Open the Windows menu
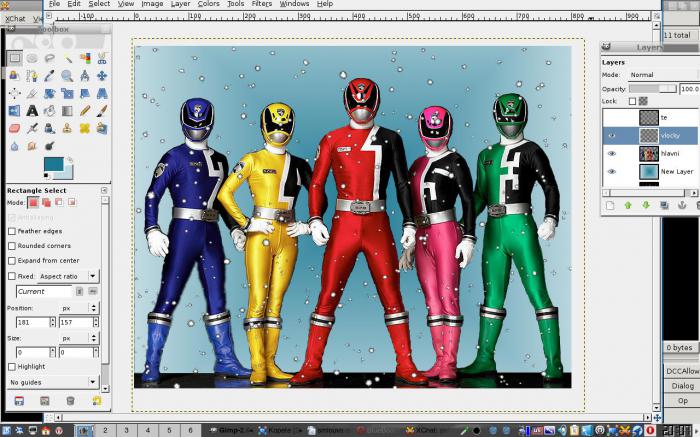The height and width of the screenshot is (437, 700). (x=294, y=4)
